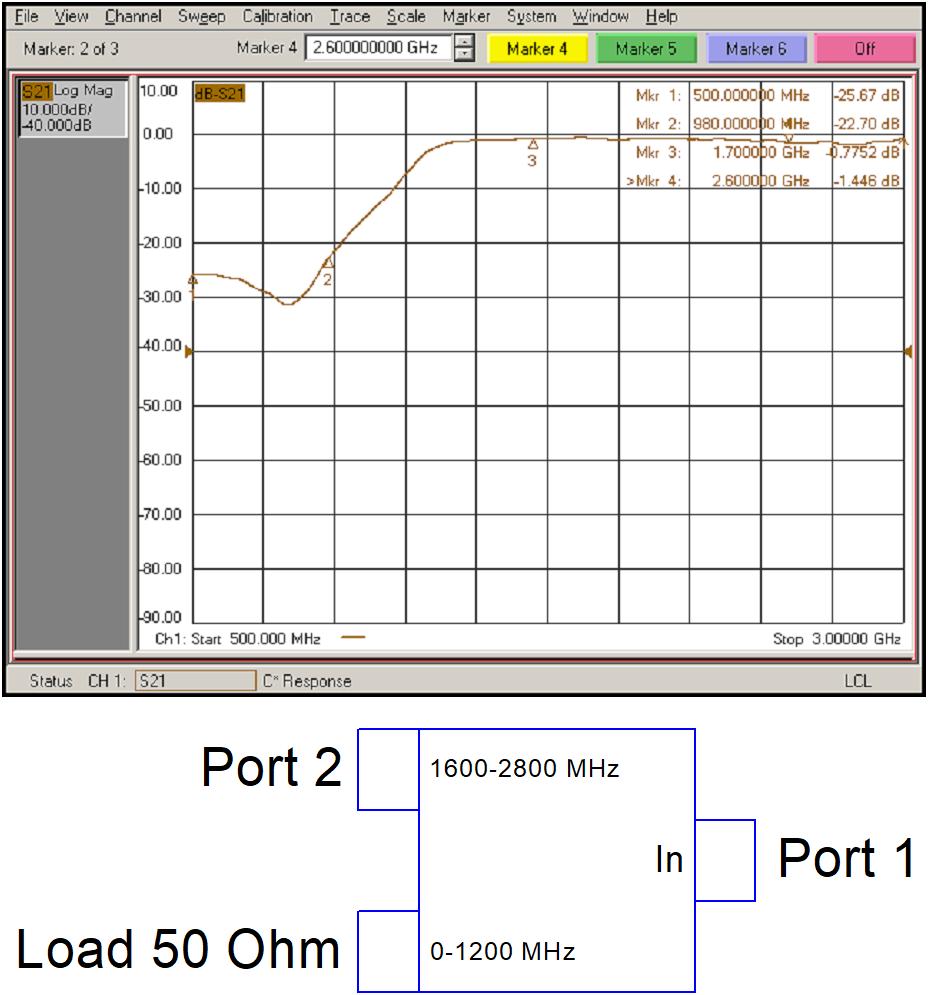Click up arrow to increase Marker 4 frequency

tap(463, 41)
